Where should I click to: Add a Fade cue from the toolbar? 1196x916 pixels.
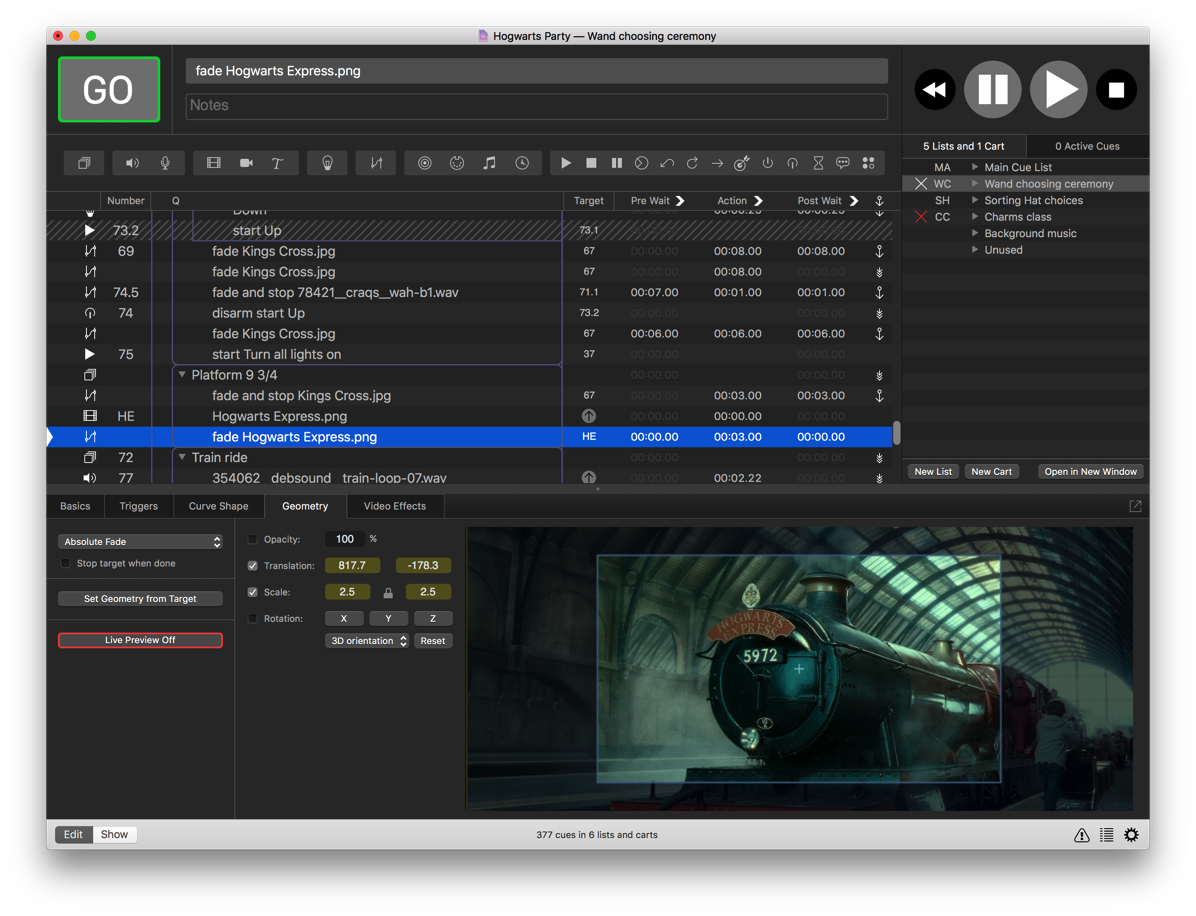pos(376,163)
